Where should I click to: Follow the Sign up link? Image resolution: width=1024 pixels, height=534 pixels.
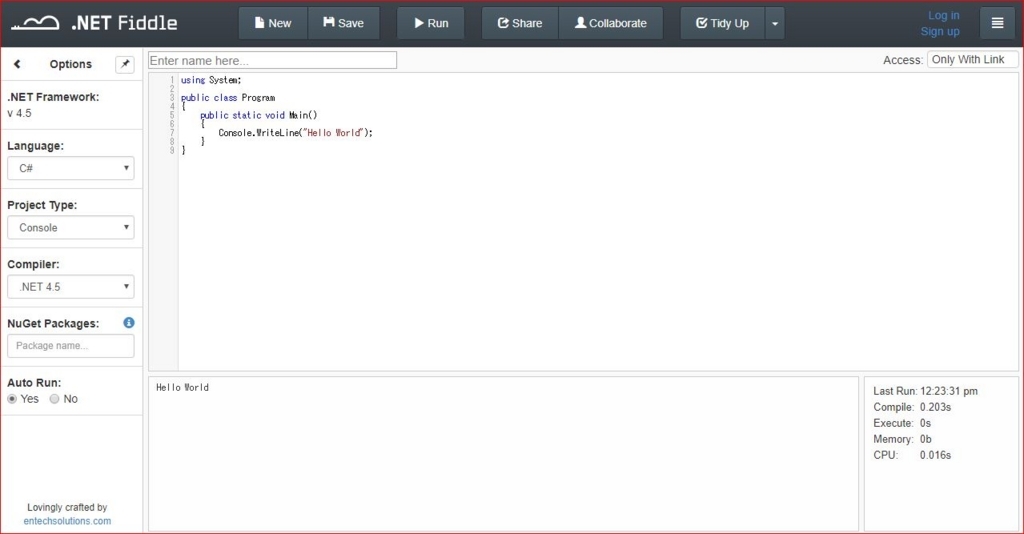tap(940, 31)
